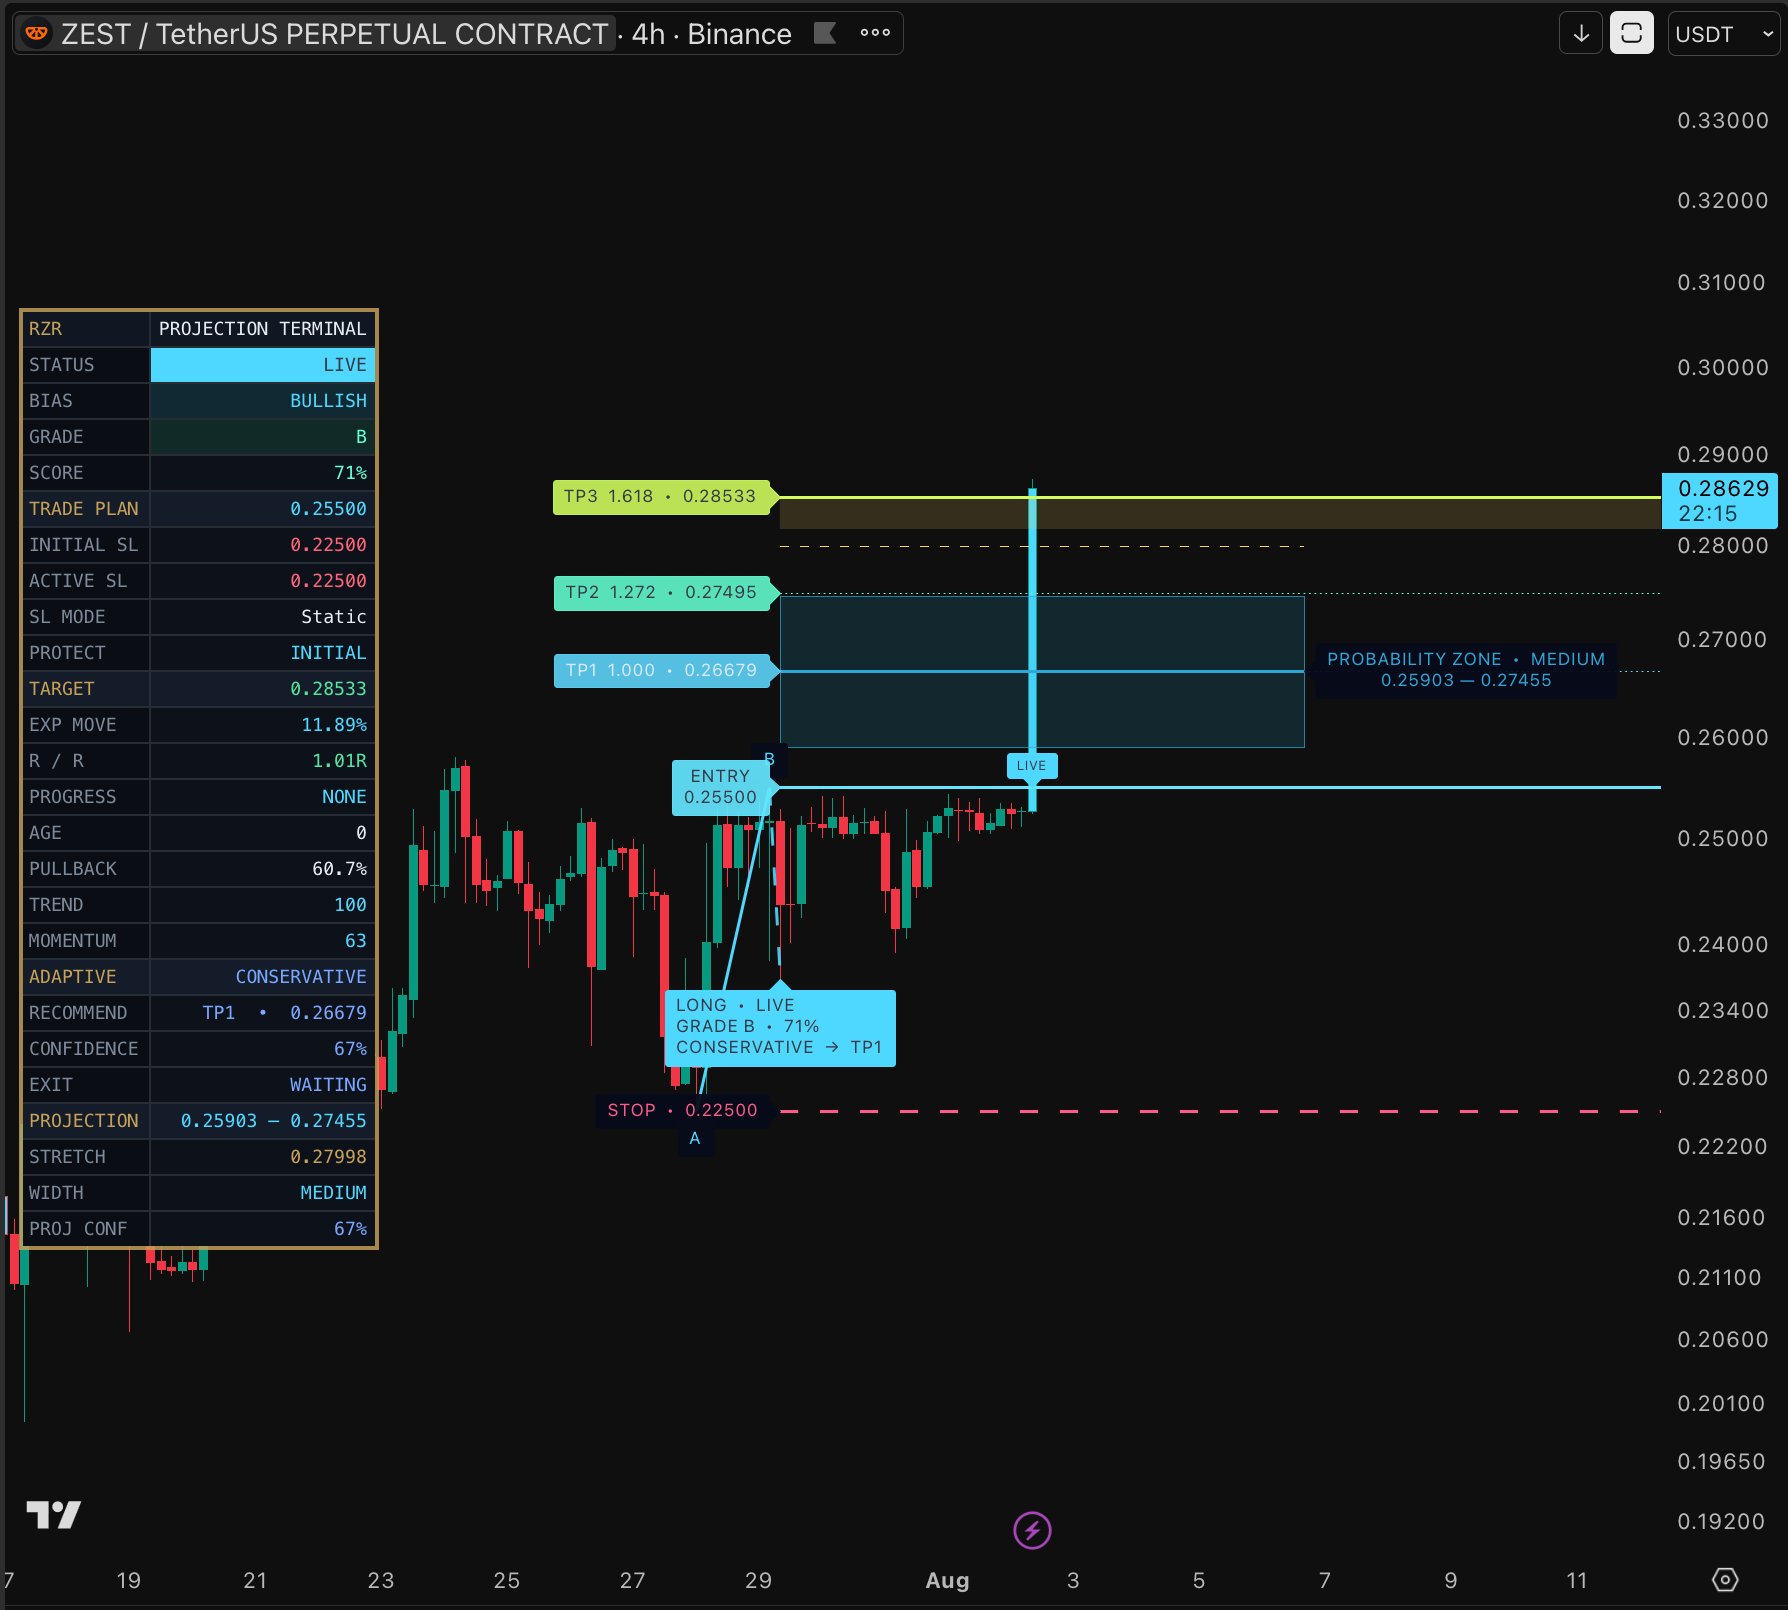Click the Probability Zone Medium label

1465,670
